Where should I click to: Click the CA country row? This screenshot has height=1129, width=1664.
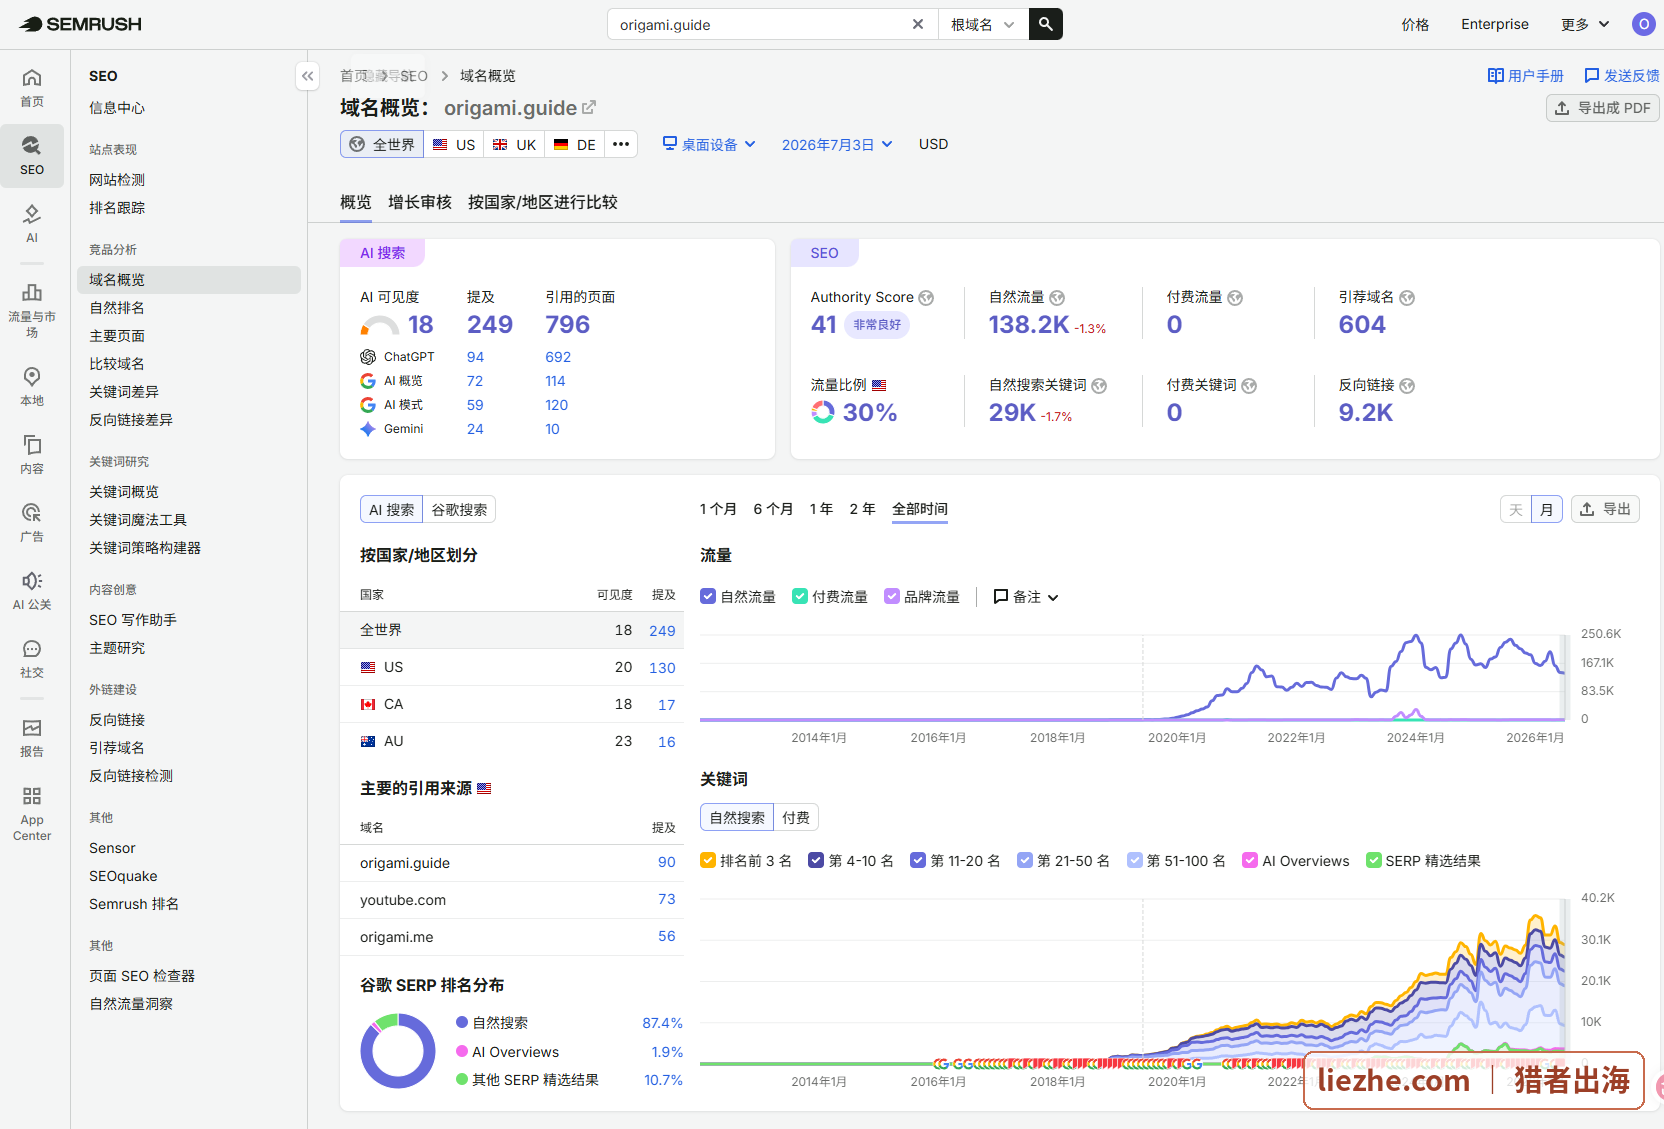(512, 704)
